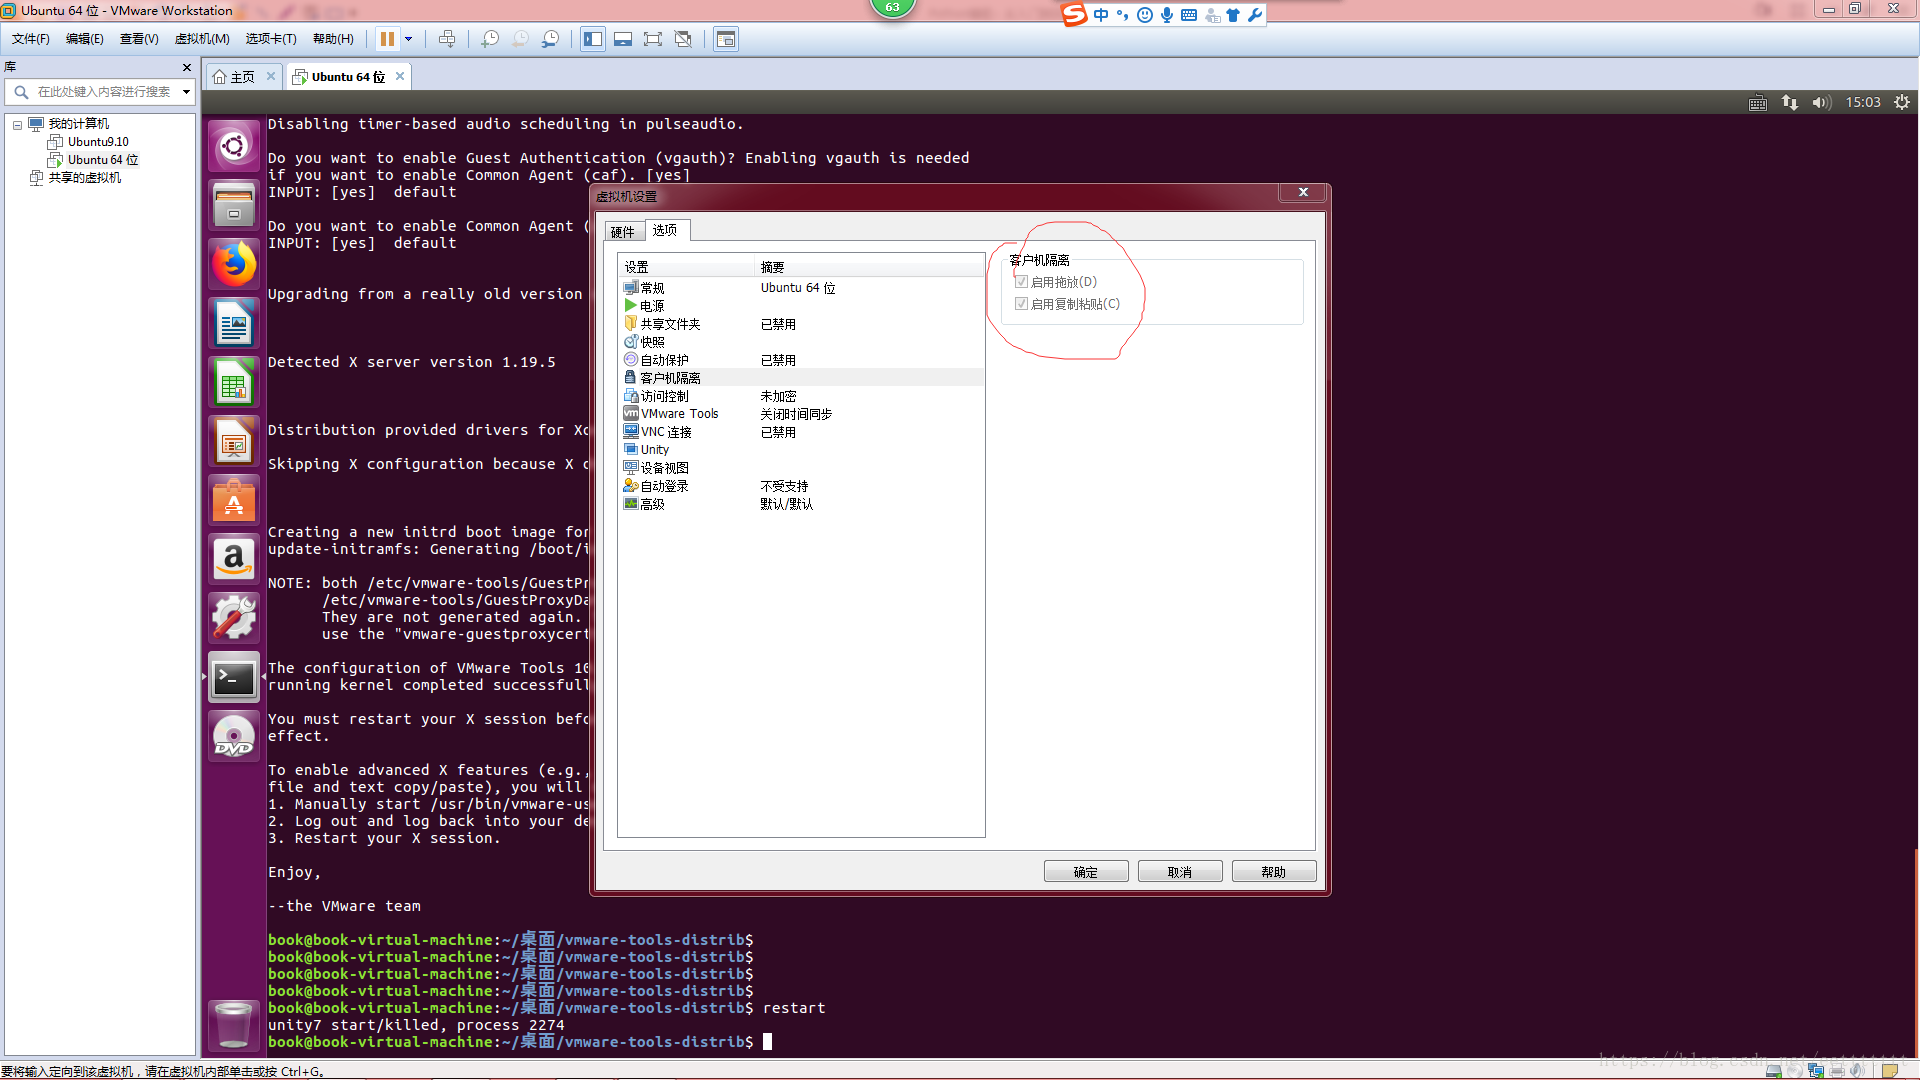This screenshot has height=1080, width=1920.
Task: Open the snapshot manager toolbar icon
Action: coord(550,39)
